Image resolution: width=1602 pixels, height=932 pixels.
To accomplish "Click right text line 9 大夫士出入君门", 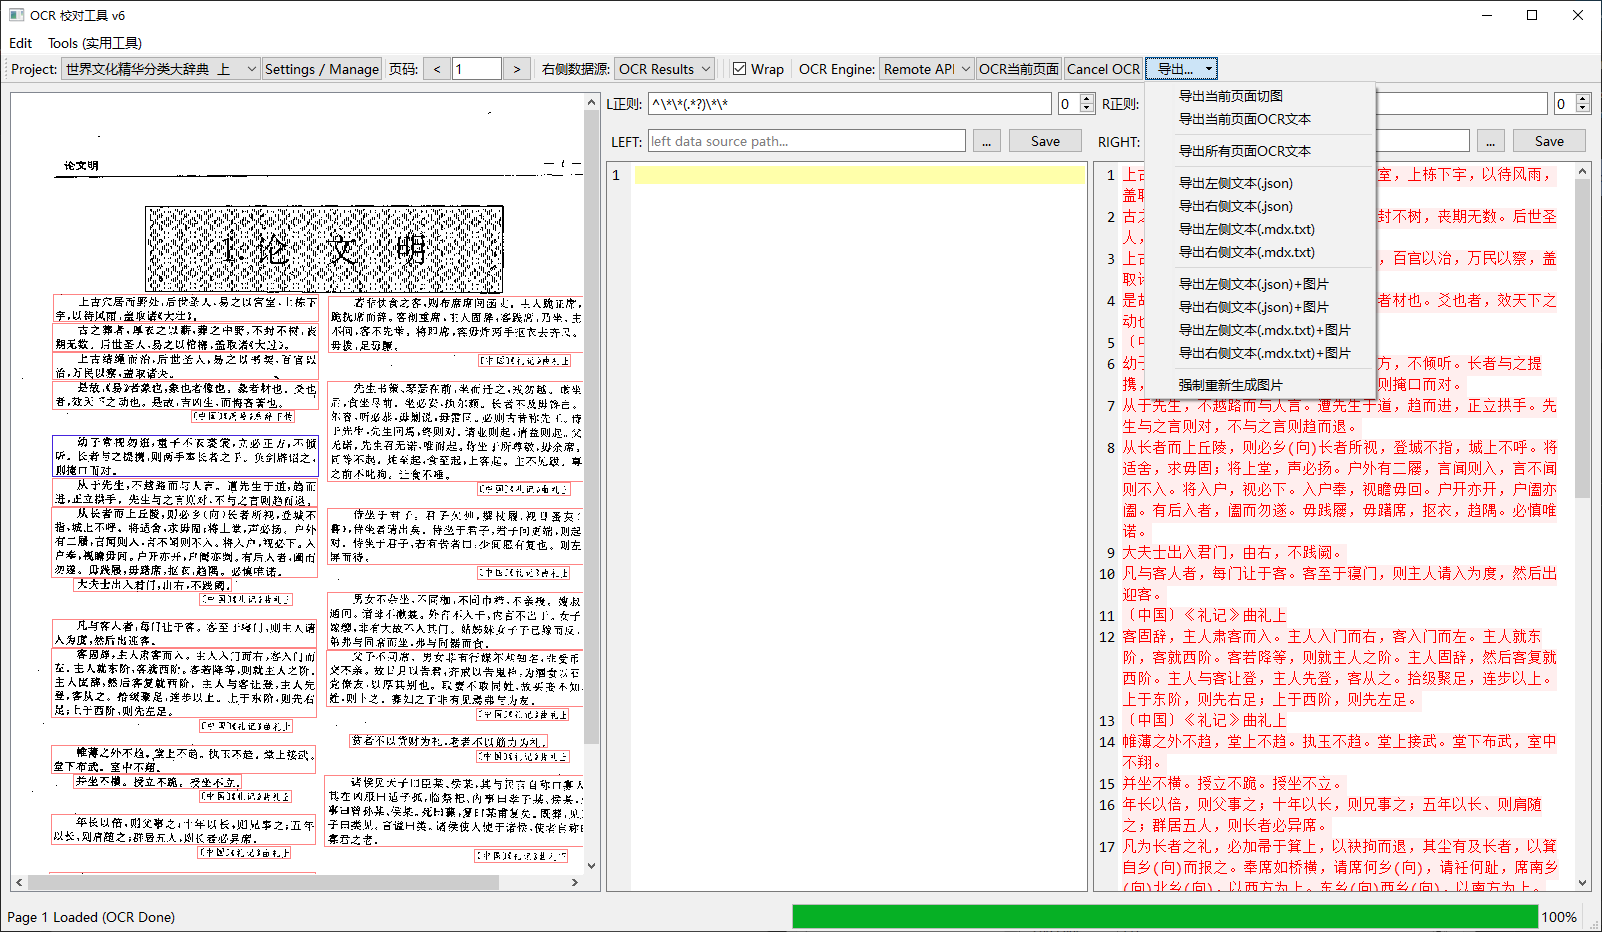I will (1232, 552).
